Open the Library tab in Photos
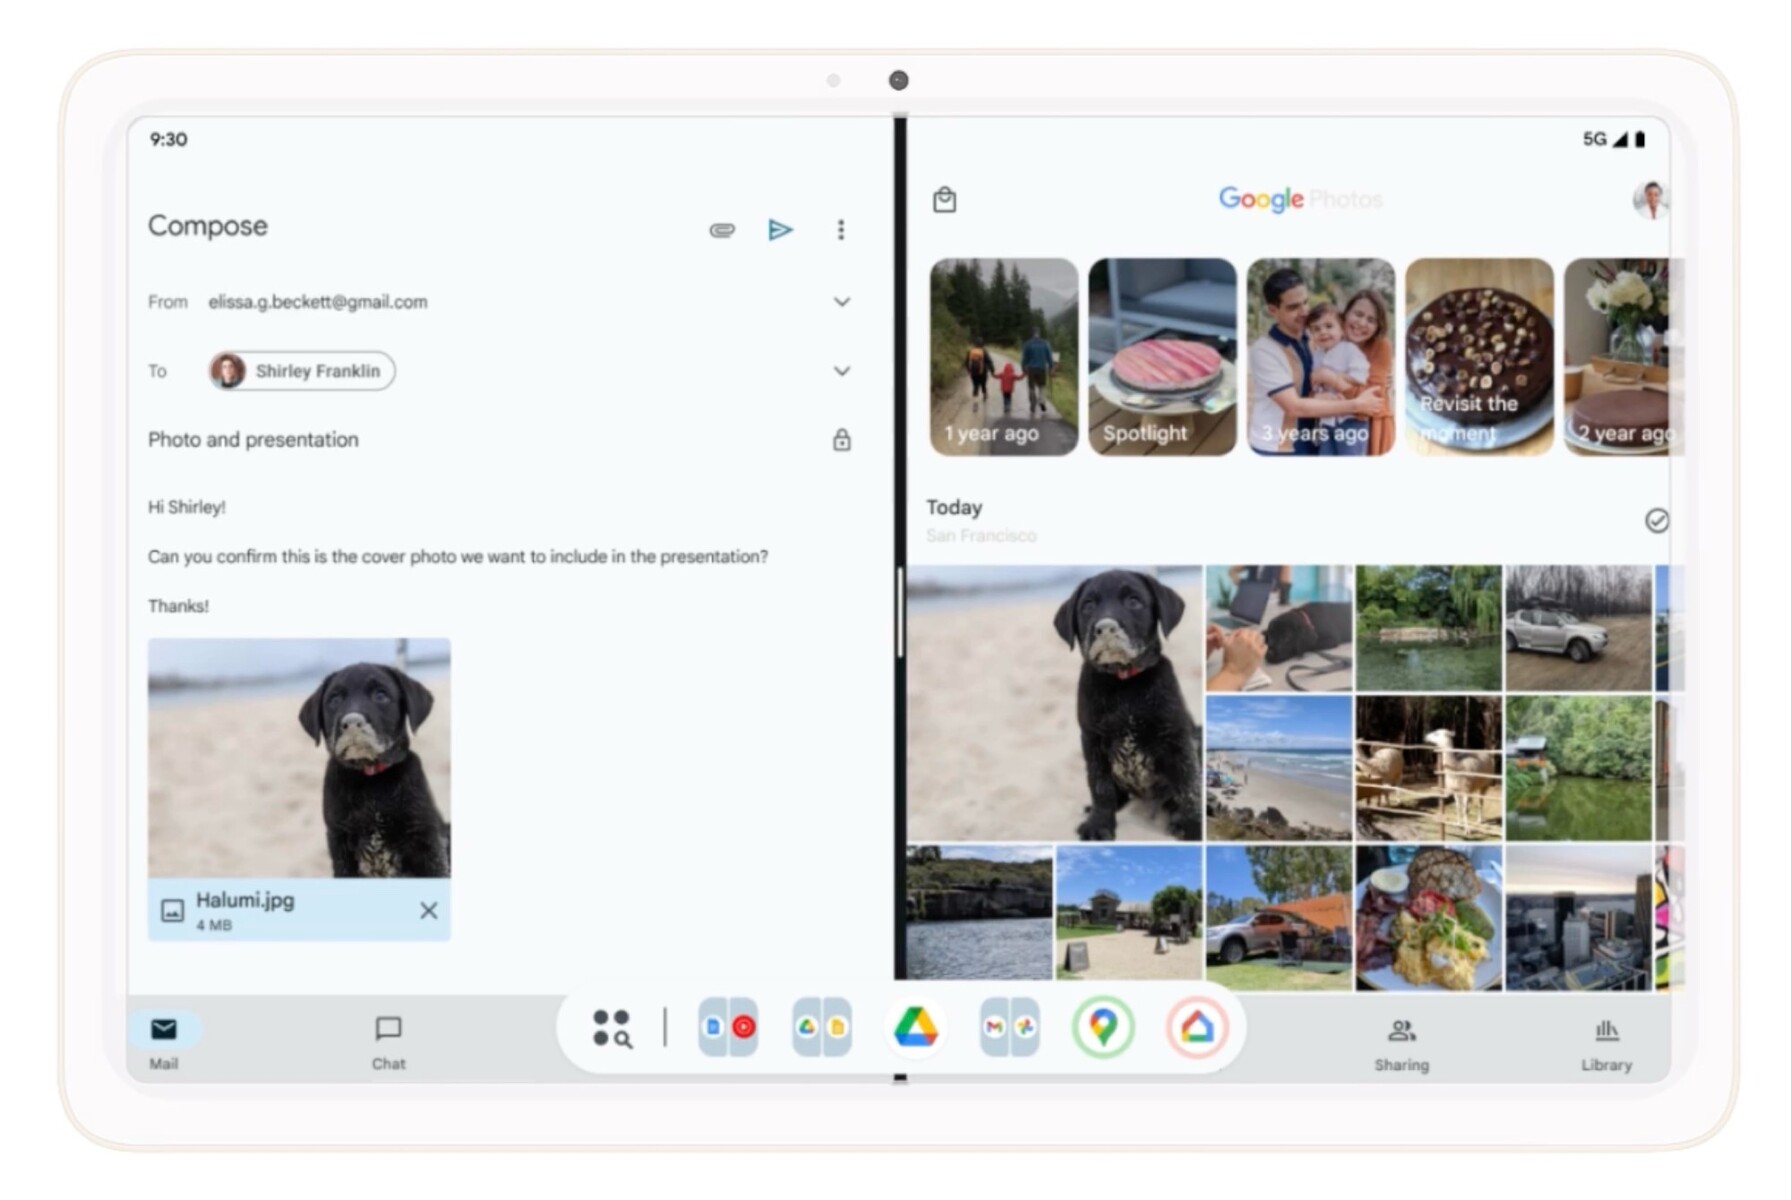Viewport: 1791px width, 1200px height. tap(1606, 1044)
